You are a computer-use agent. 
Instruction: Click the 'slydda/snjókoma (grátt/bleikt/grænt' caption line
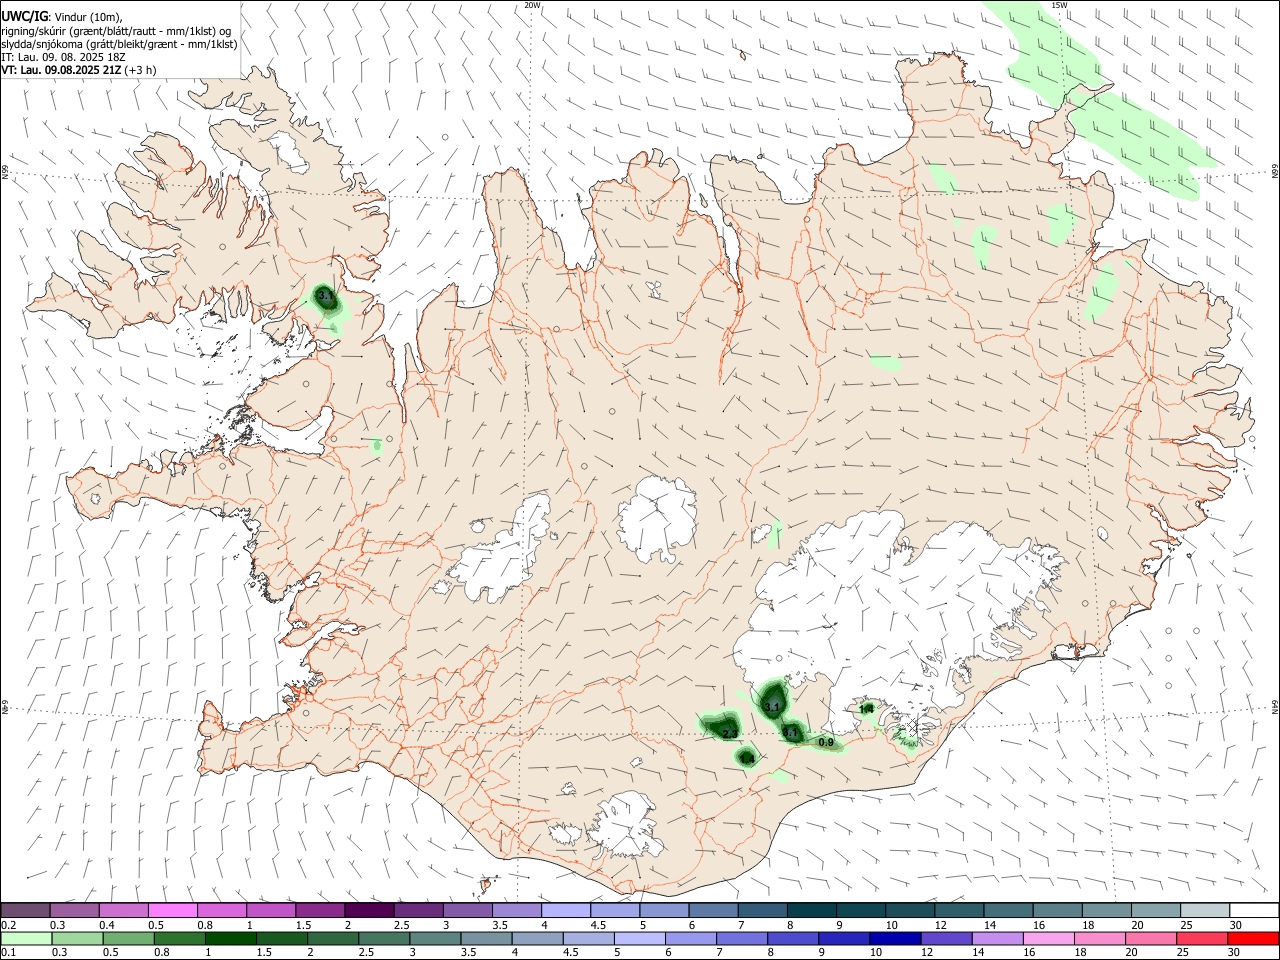point(119,44)
